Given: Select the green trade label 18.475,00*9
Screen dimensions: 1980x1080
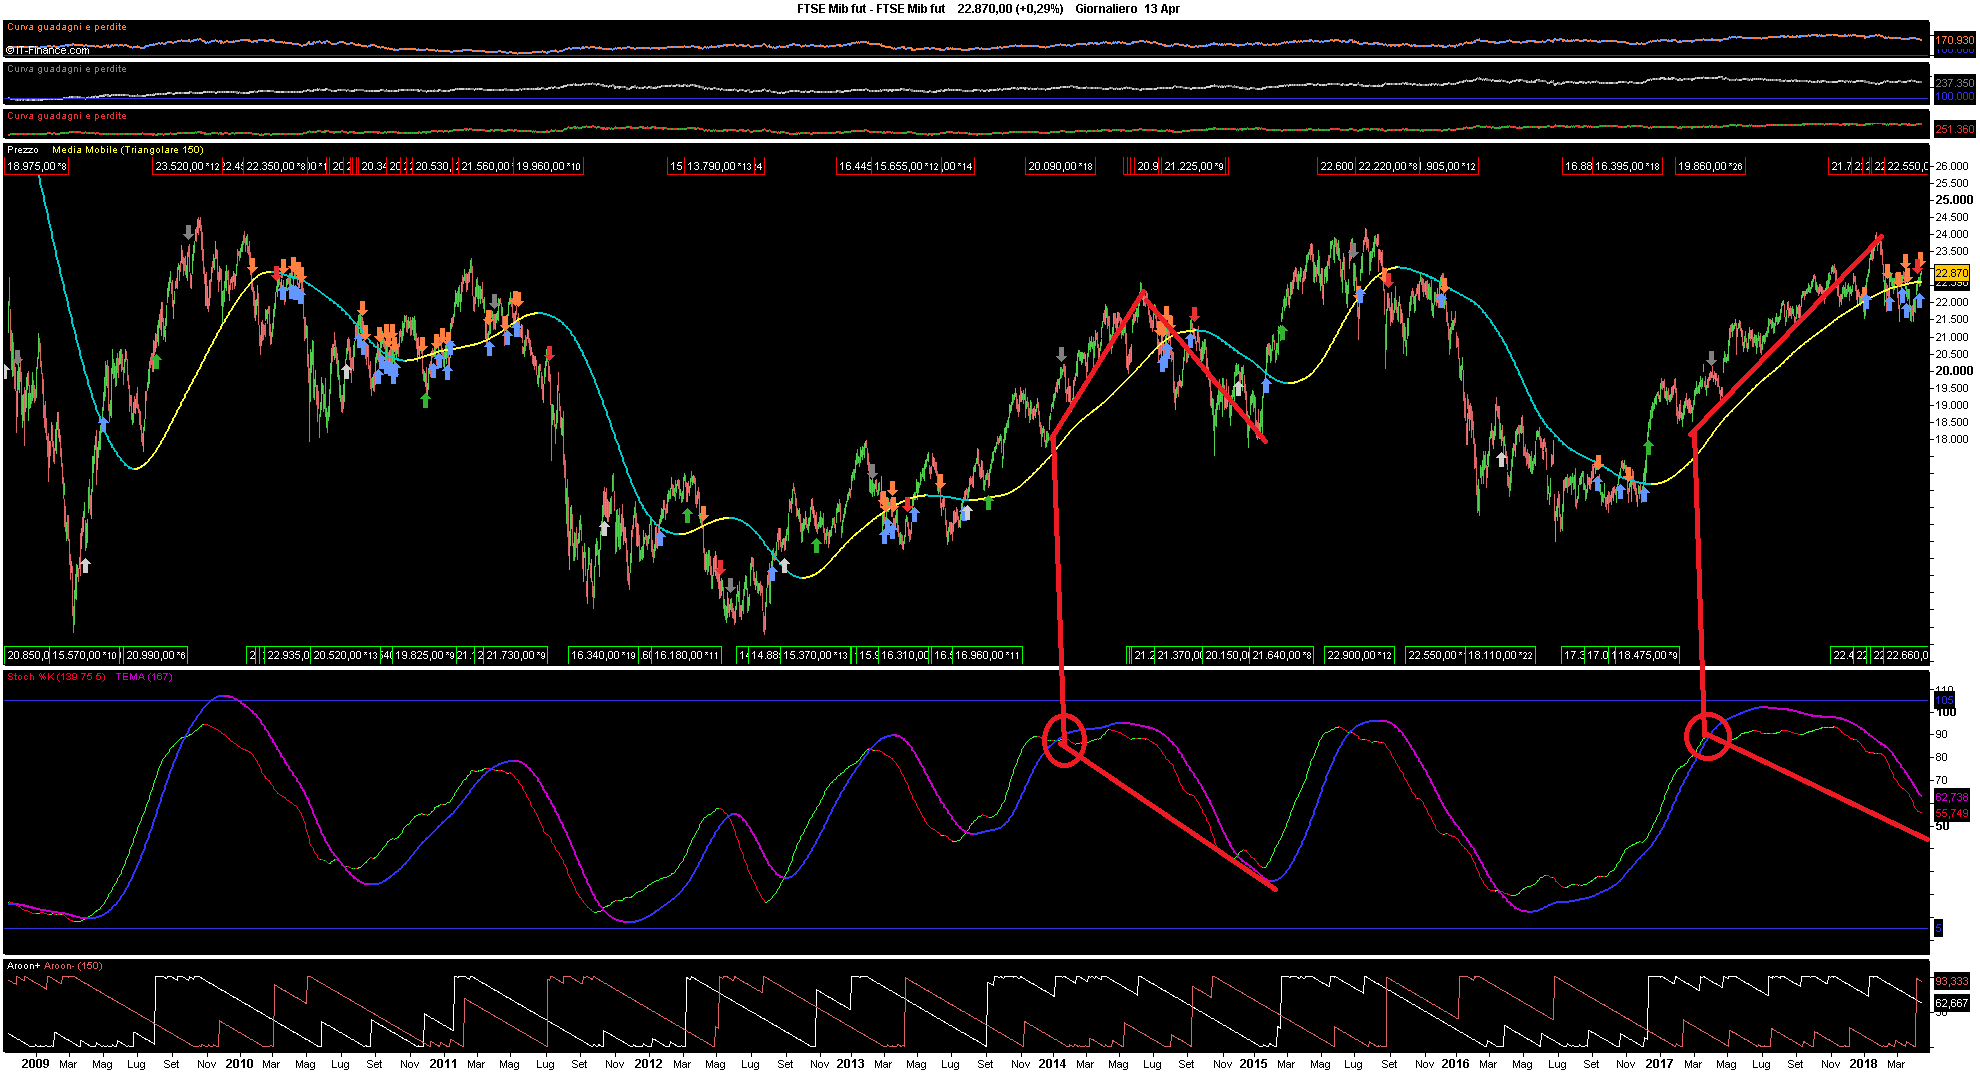Looking at the screenshot, I should [1647, 656].
